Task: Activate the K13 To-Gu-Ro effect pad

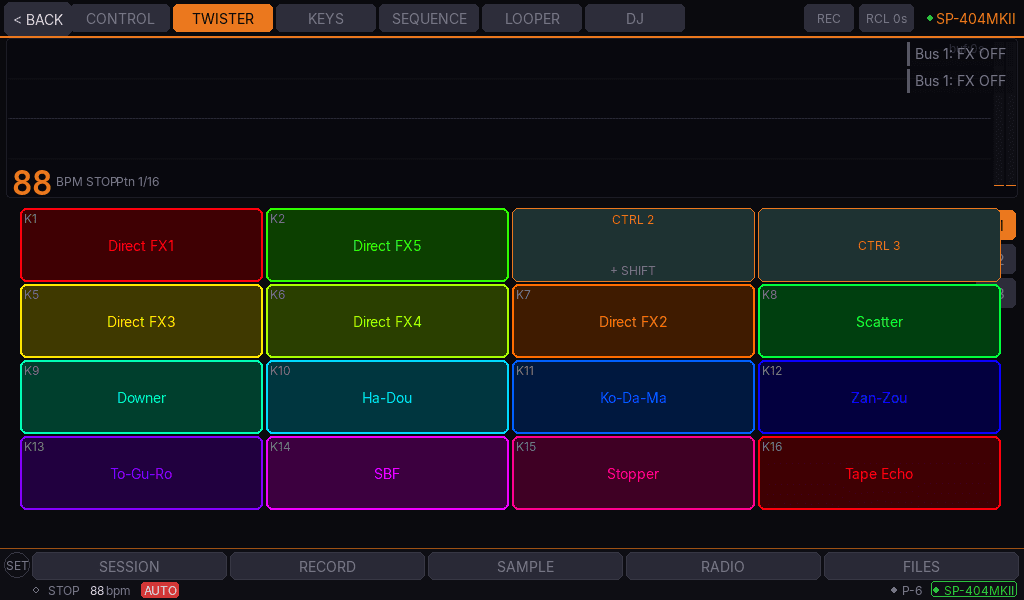Action: (x=141, y=473)
